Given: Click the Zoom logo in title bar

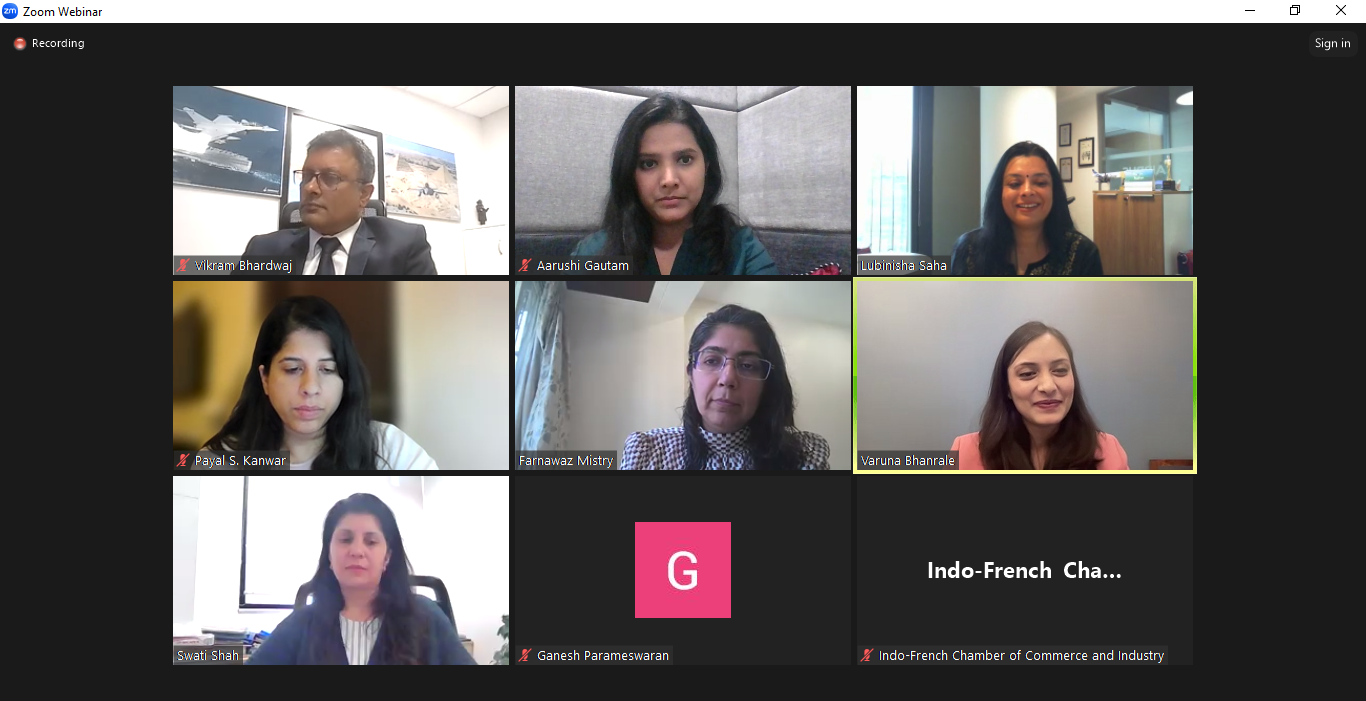Looking at the screenshot, I should [10, 11].
